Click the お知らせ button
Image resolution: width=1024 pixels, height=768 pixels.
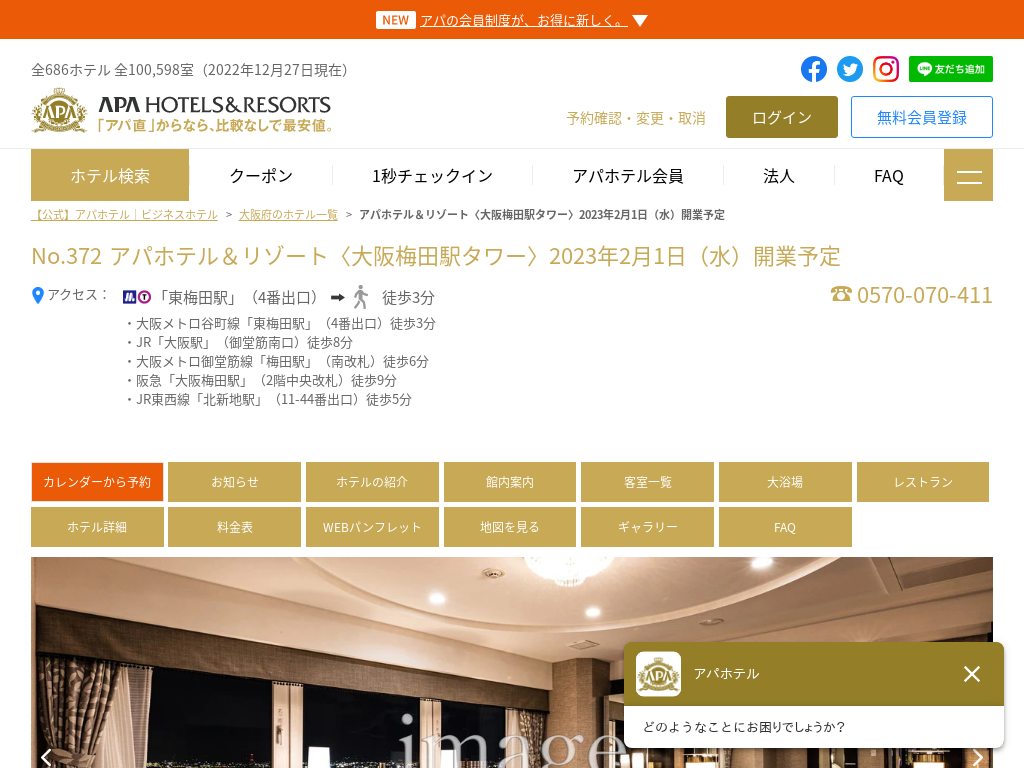coord(234,482)
